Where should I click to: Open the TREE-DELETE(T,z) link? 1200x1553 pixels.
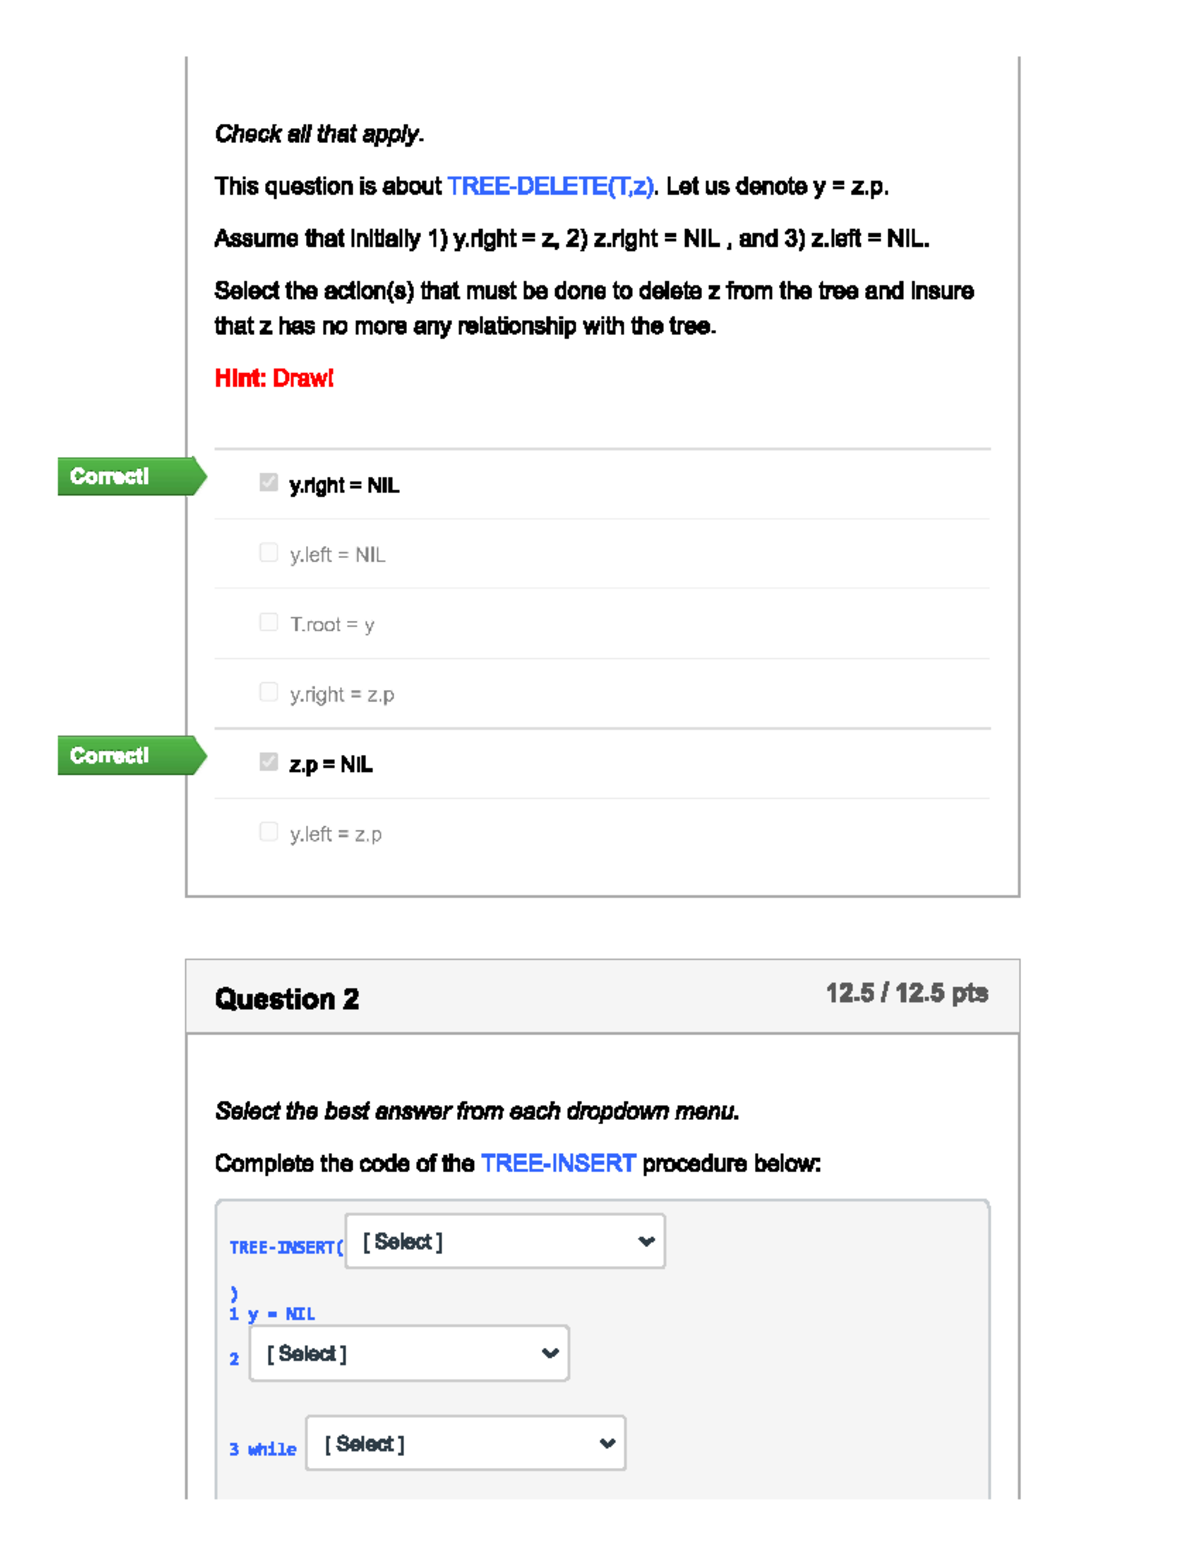click(551, 186)
